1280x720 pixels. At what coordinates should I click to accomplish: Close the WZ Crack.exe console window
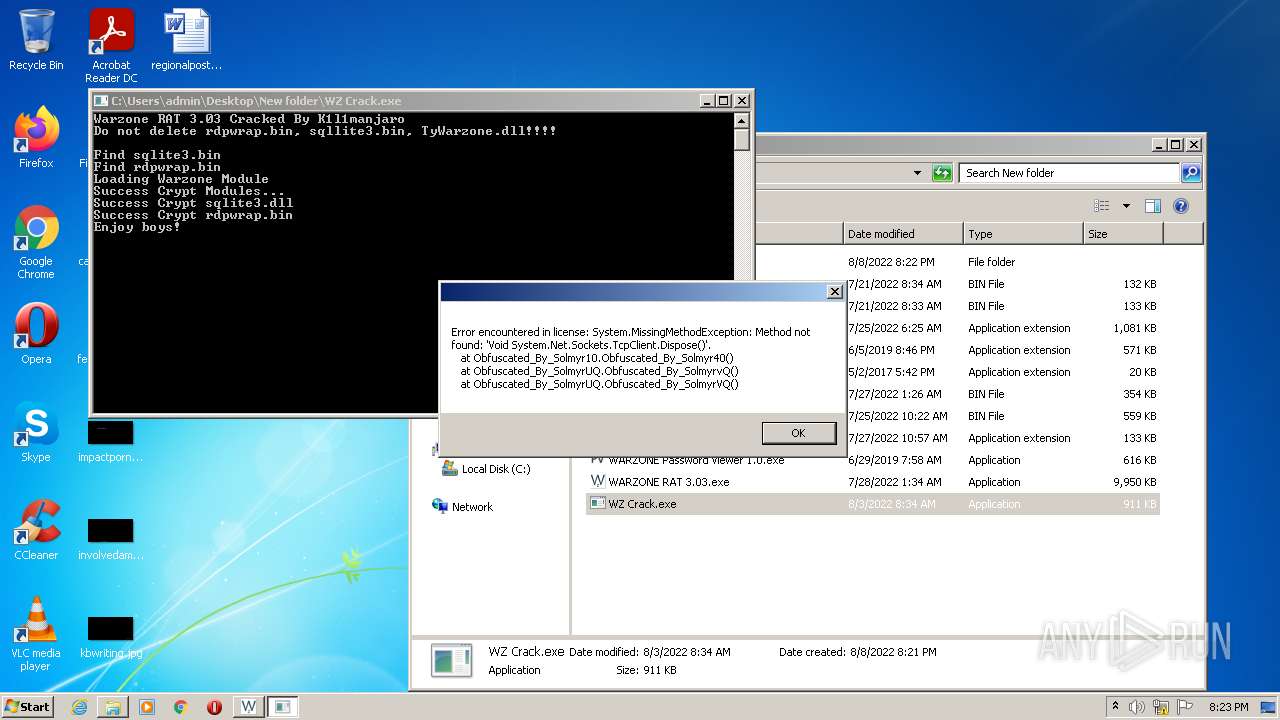coord(741,101)
